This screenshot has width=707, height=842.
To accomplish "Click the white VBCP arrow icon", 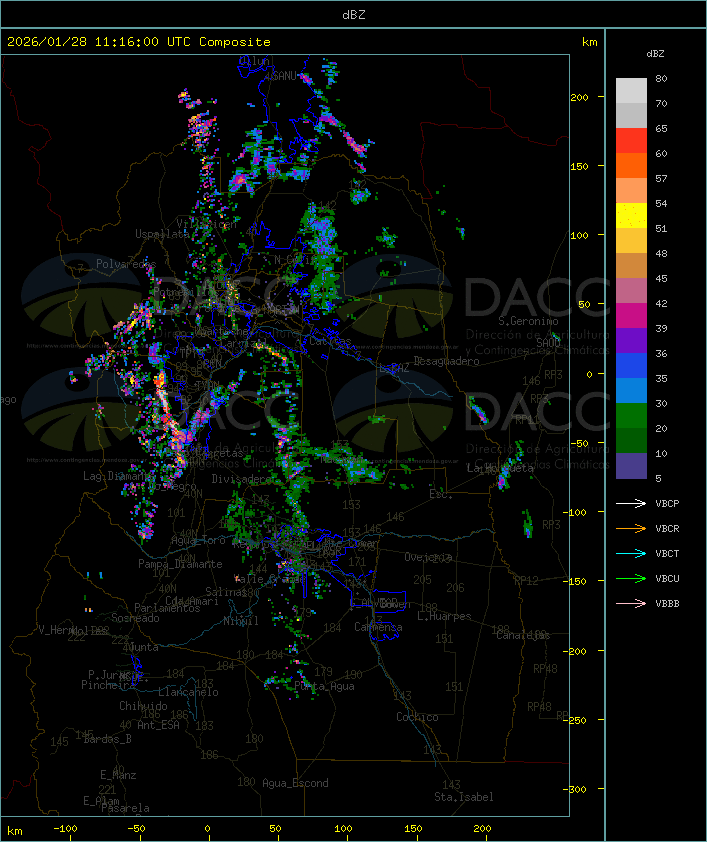I will click(631, 503).
